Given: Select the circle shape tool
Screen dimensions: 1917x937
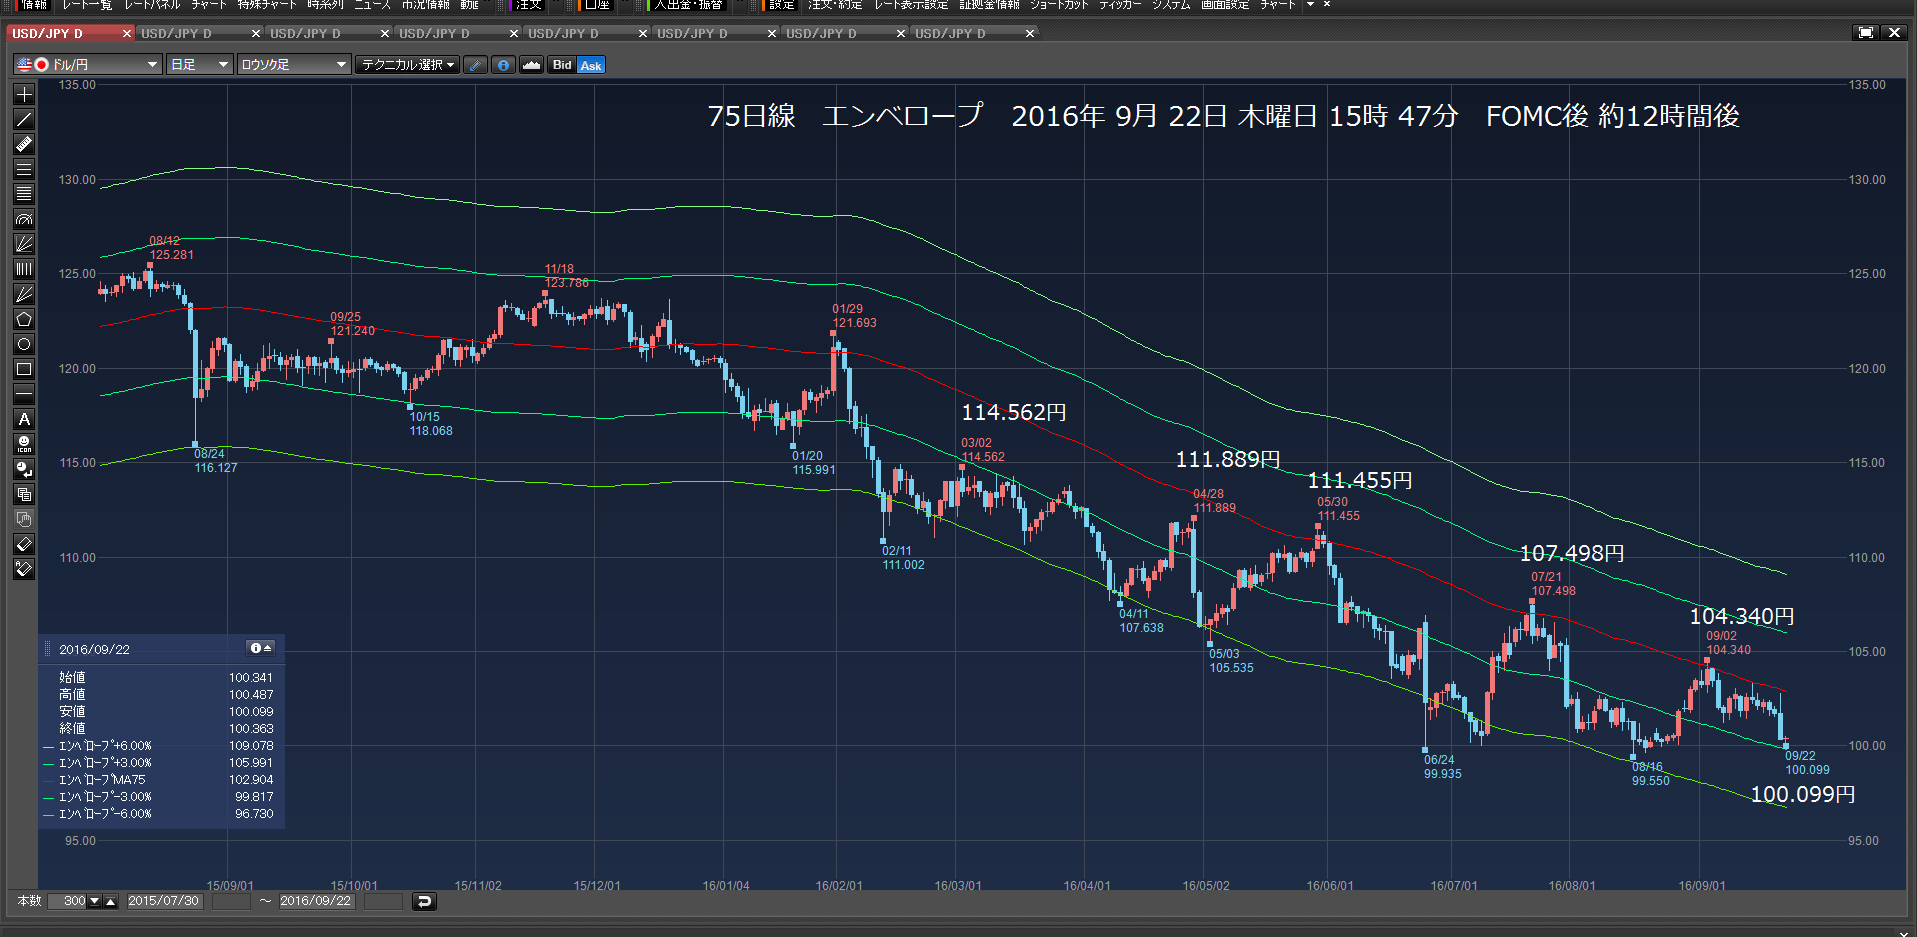Looking at the screenshot, I should coord(24,344).
